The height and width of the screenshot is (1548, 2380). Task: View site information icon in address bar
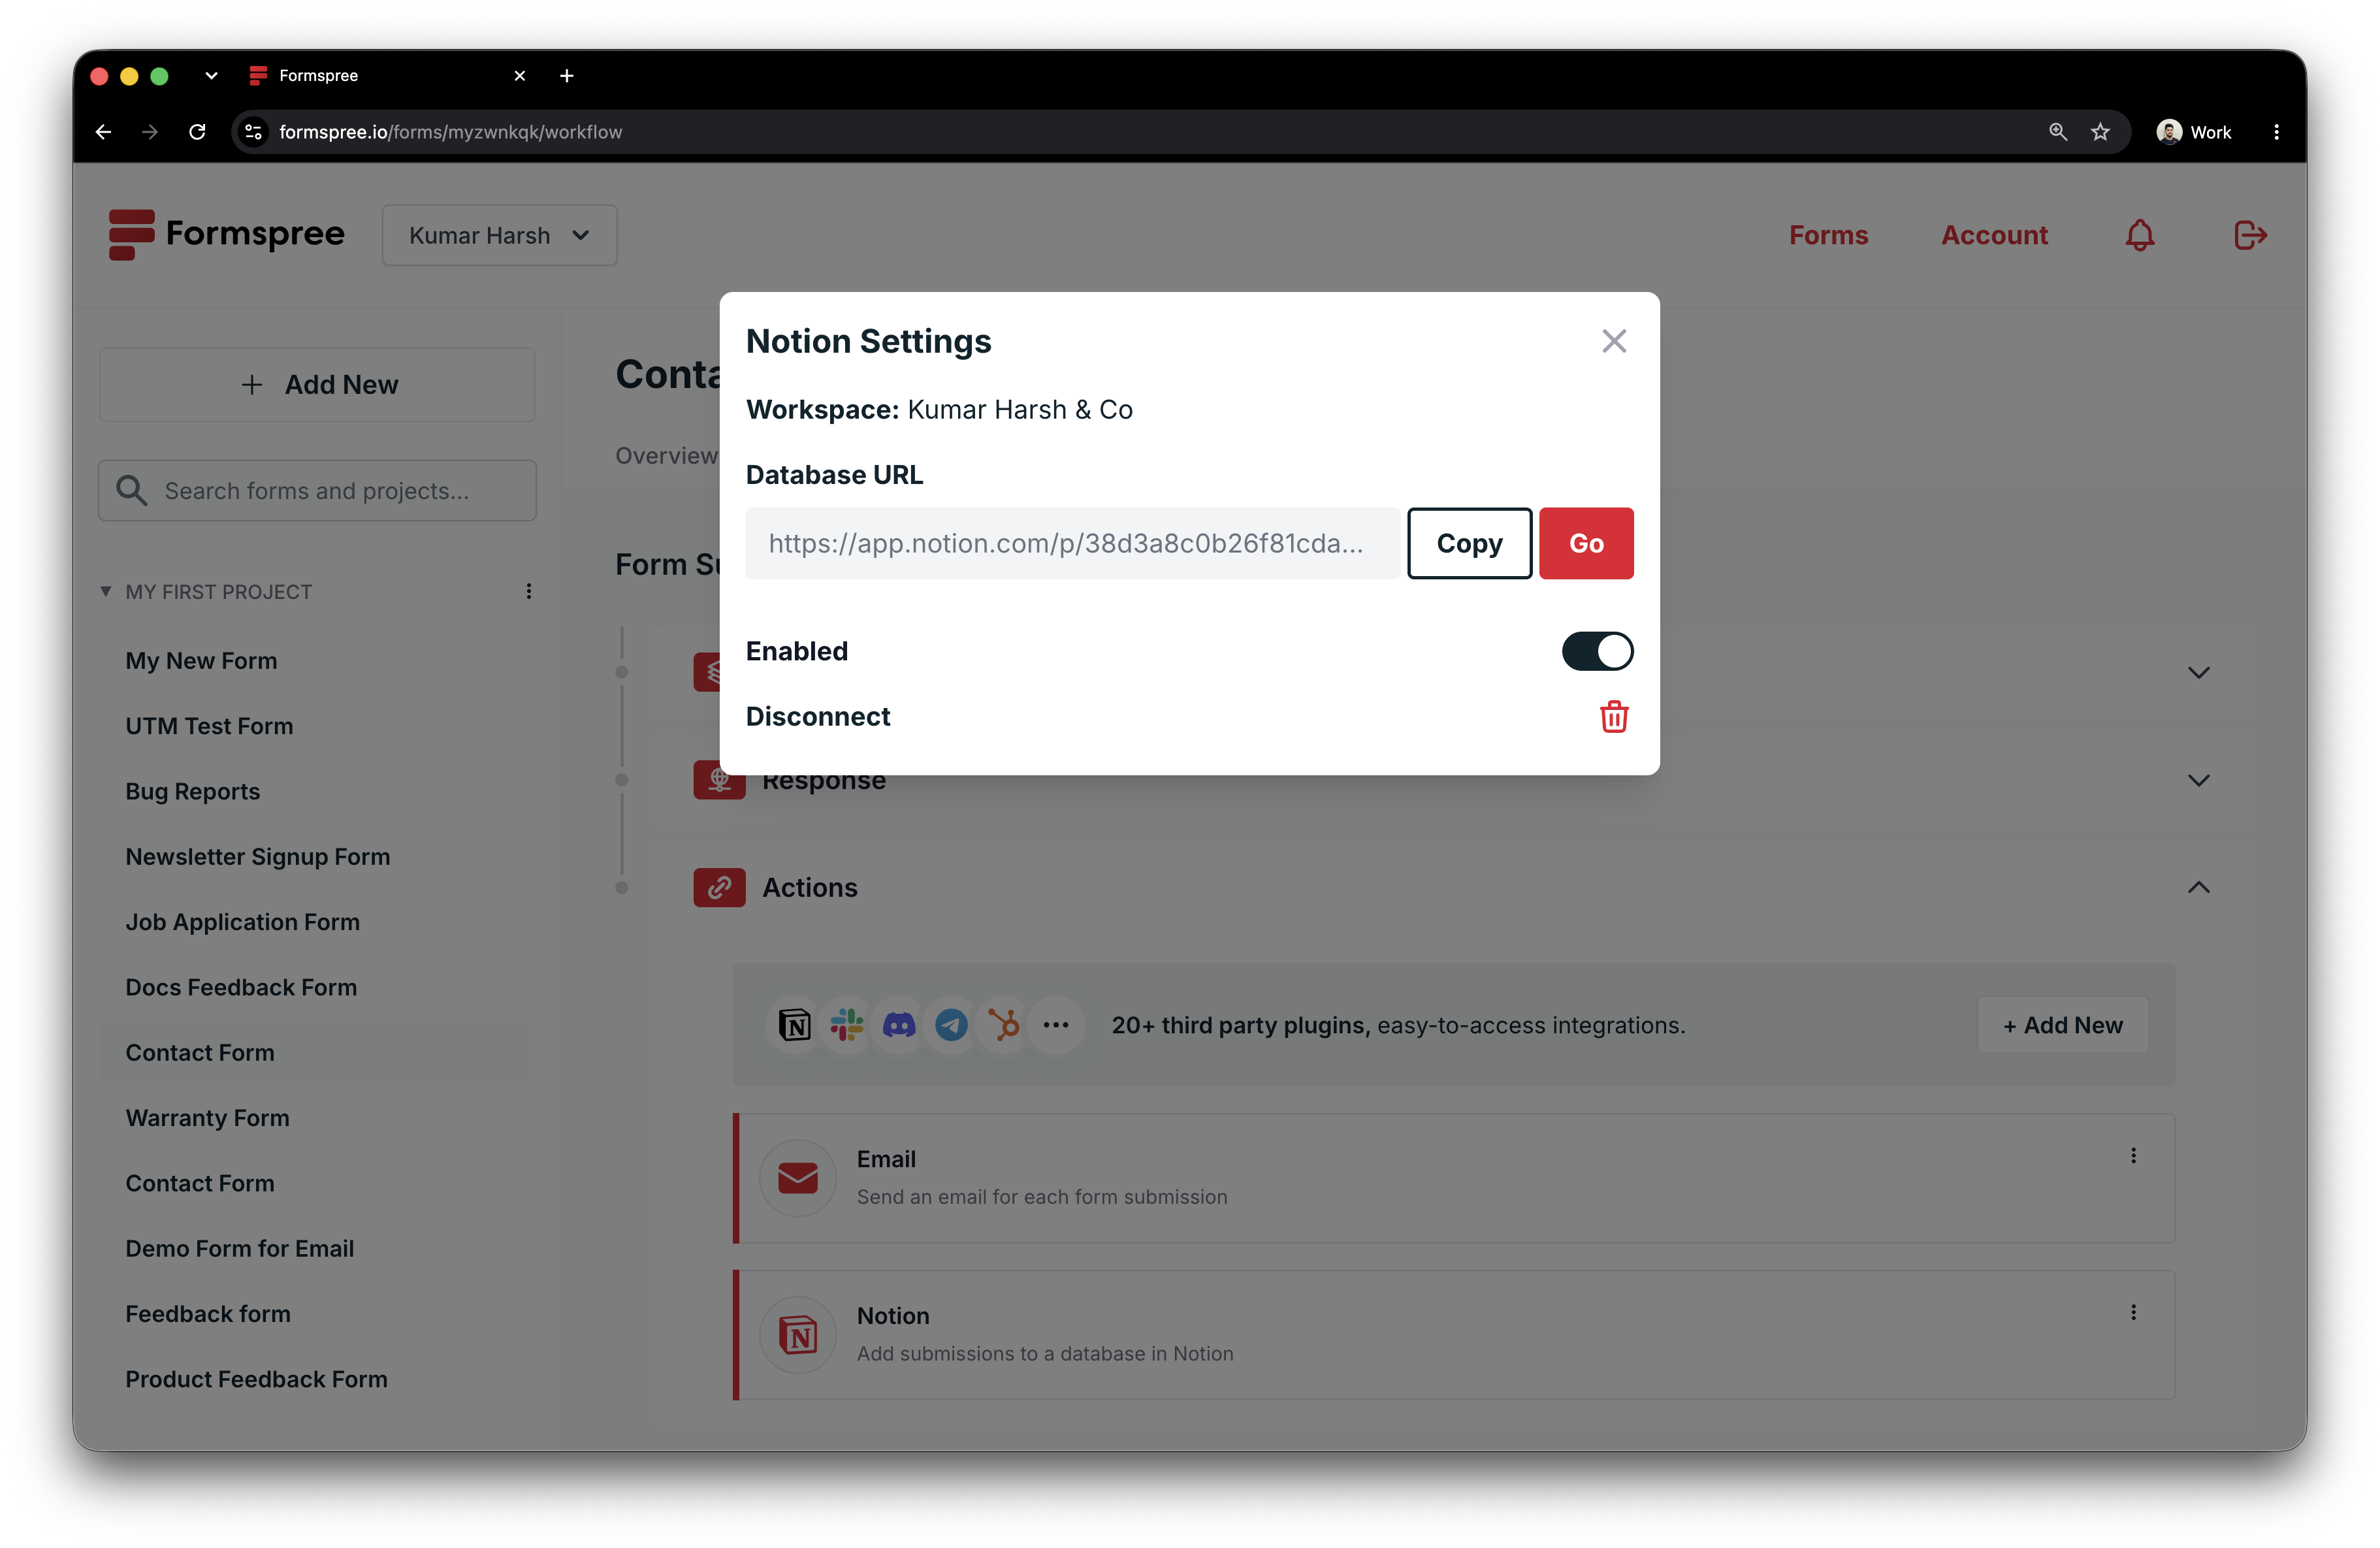coord(254,132)
